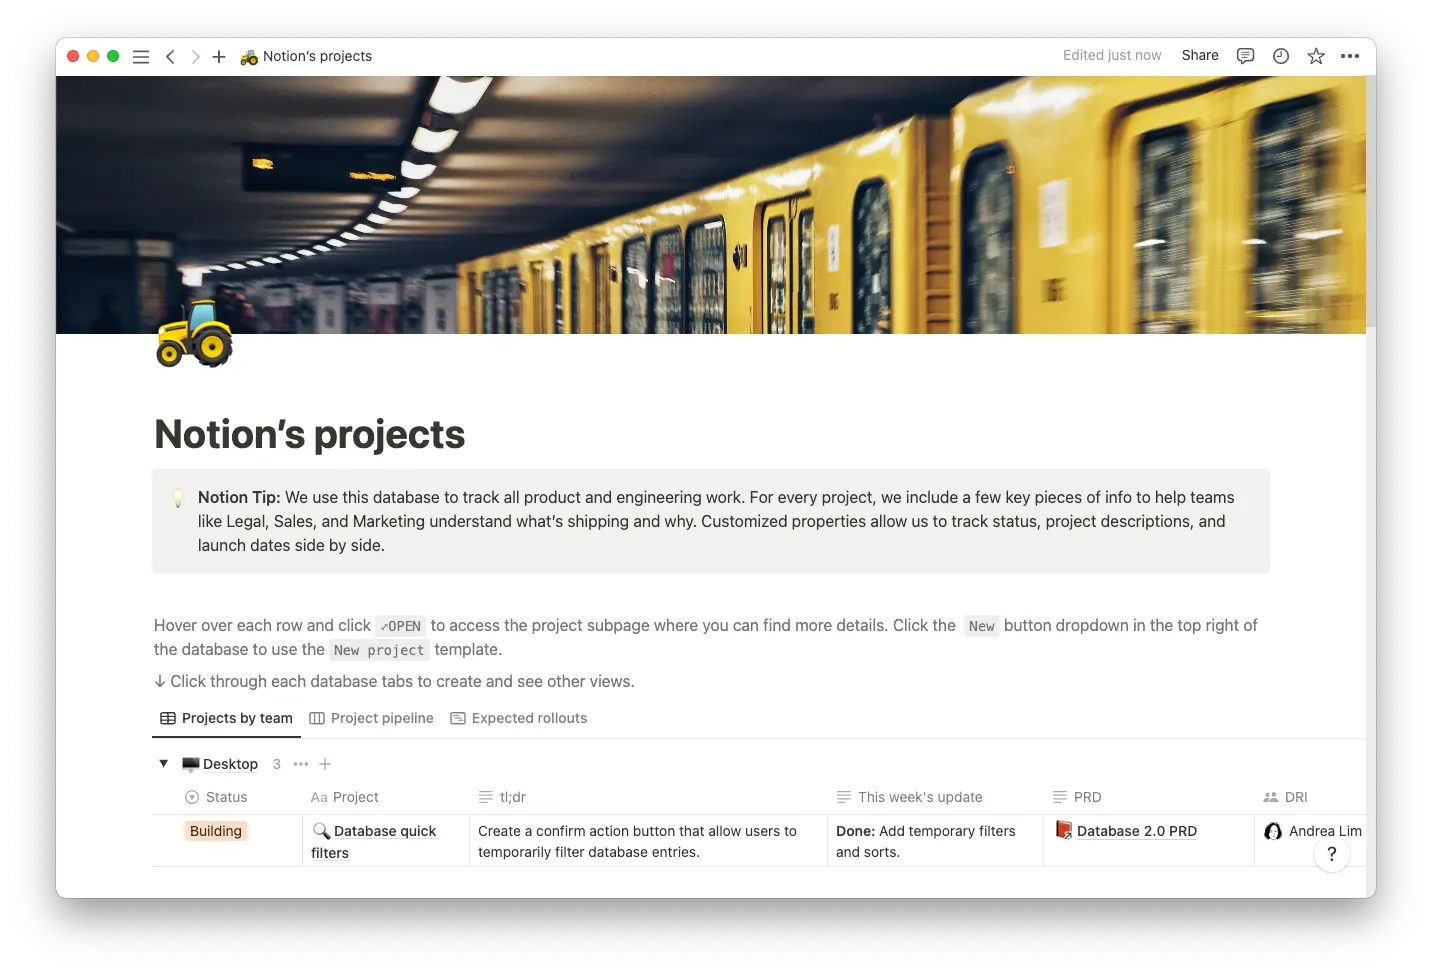Open the Database 2.0 PRD link
This screenshot has width=1432, height=972.
coord(1136,831)
